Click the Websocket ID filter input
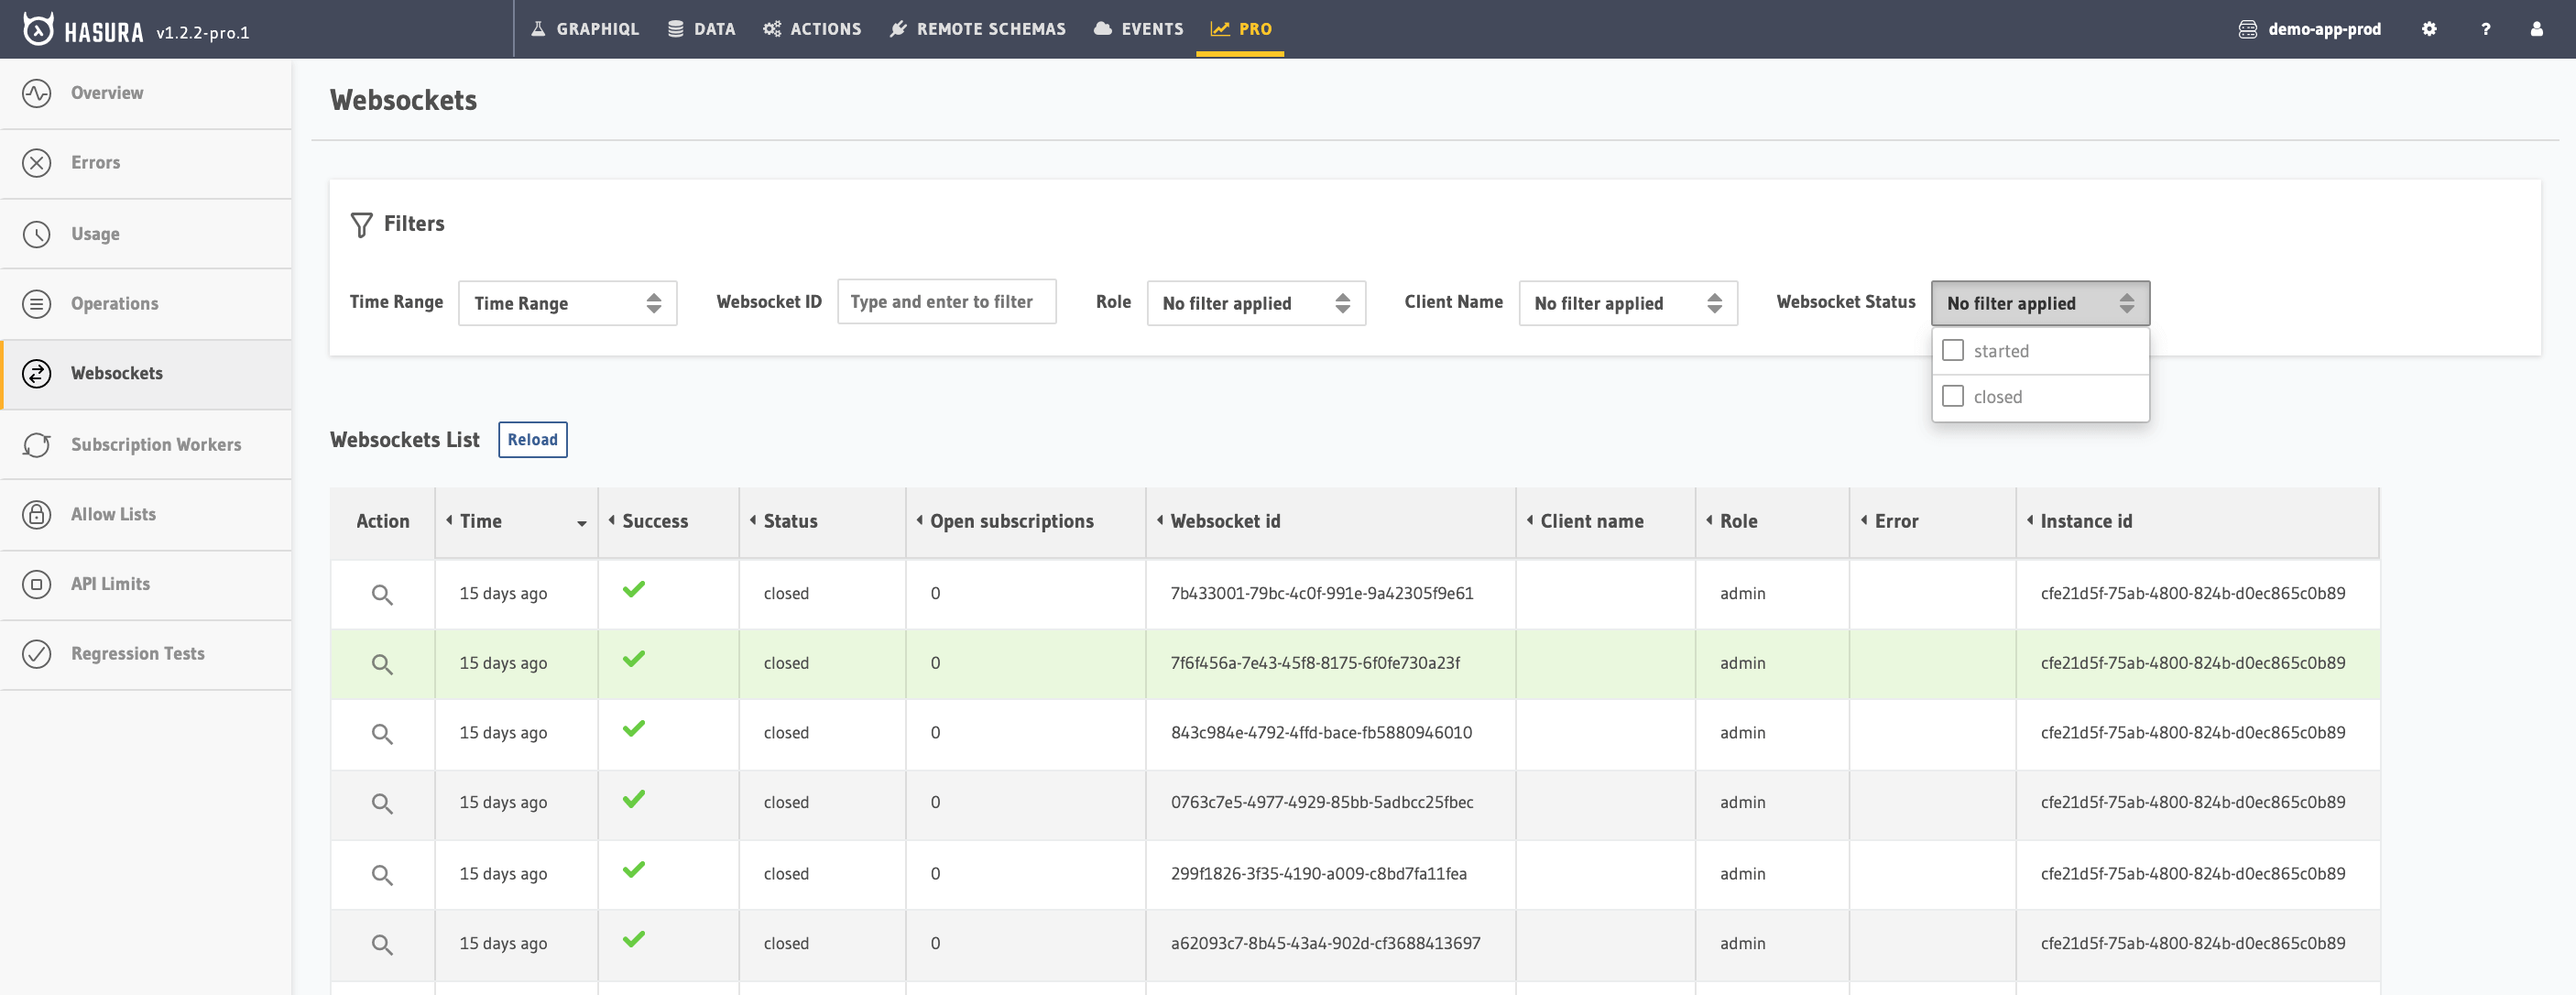This screenshot has height=995, width=2576. (946, 301)
